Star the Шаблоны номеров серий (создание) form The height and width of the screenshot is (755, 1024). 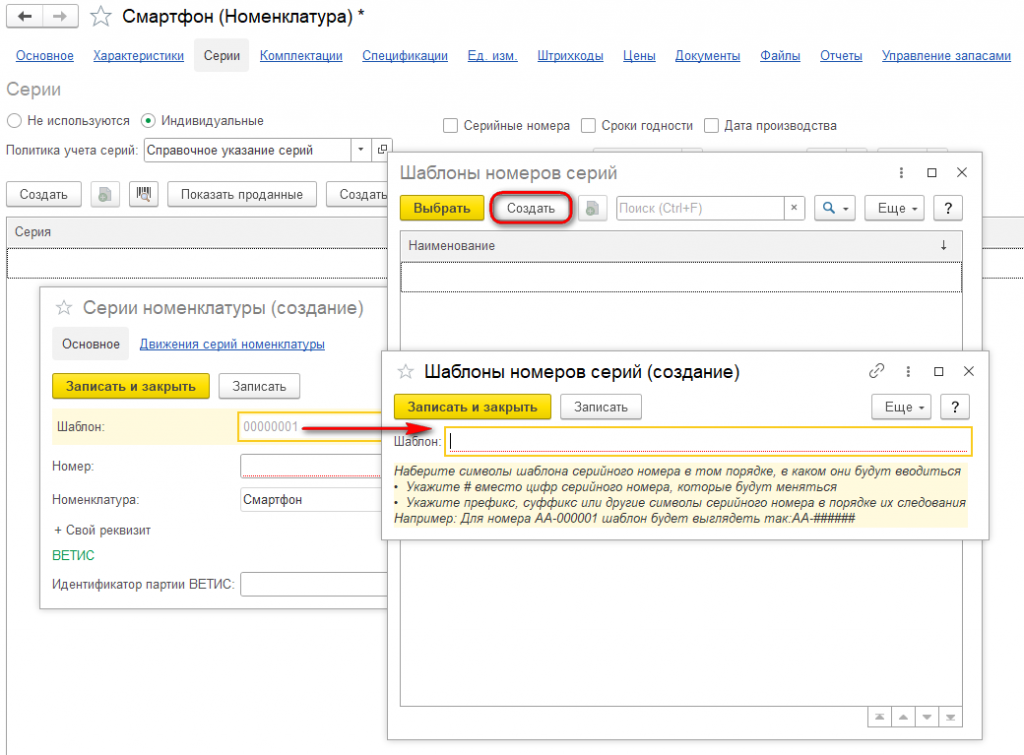(x=406, y=372)
